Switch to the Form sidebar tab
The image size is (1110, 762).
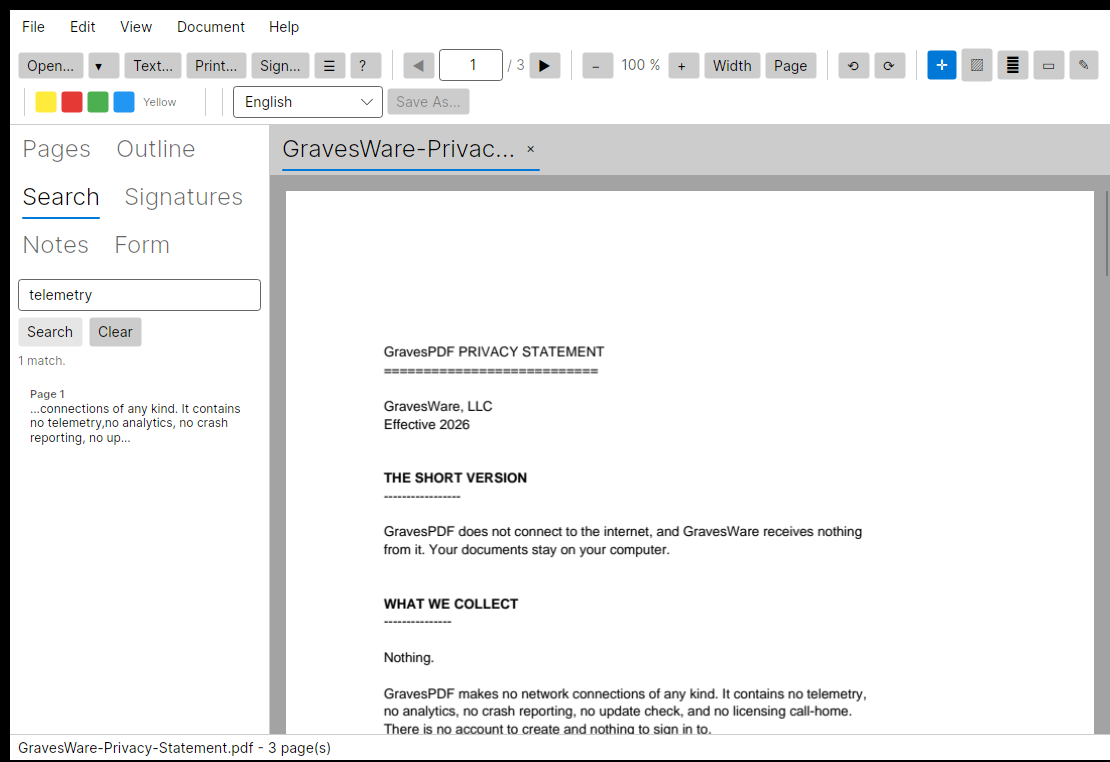[142, 245]
